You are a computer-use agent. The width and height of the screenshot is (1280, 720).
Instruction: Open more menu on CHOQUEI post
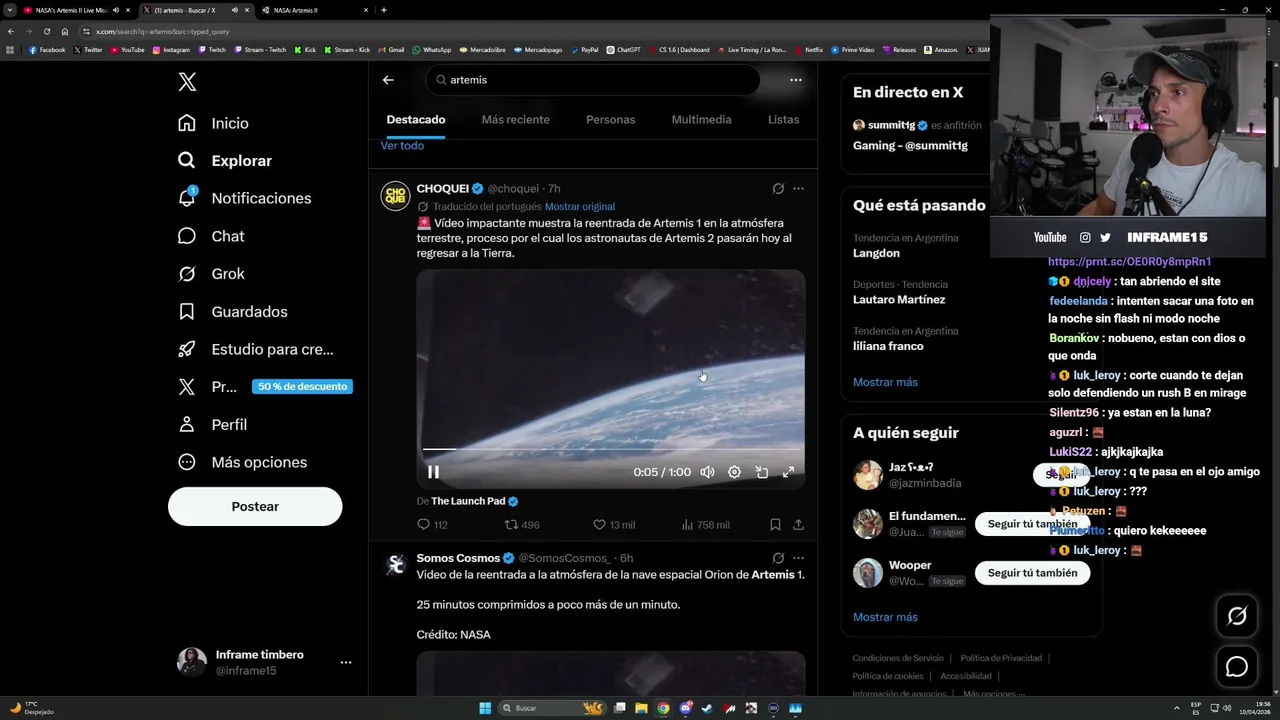[x=798, y=188]
